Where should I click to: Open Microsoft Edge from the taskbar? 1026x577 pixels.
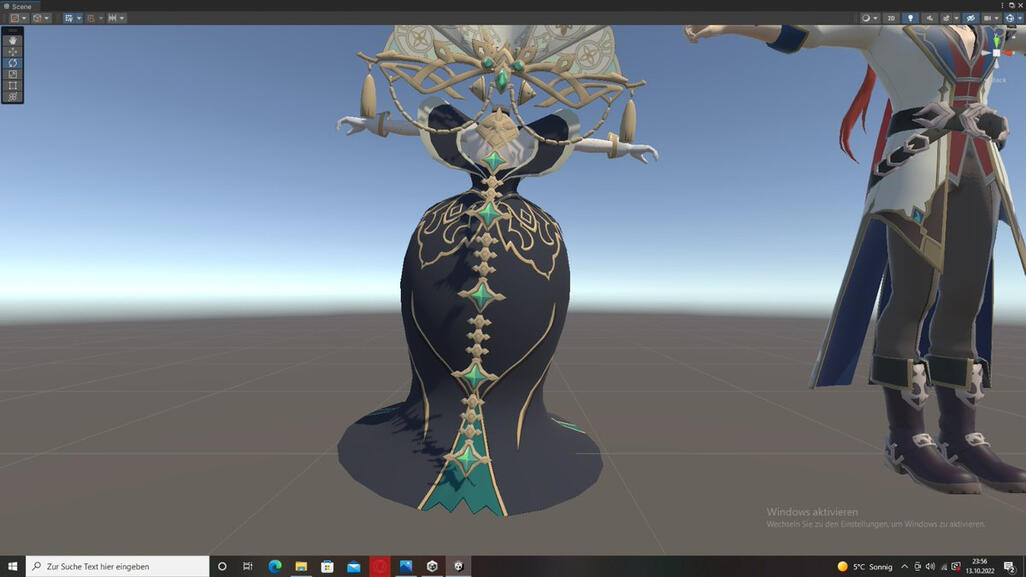(x=274, y=566)
